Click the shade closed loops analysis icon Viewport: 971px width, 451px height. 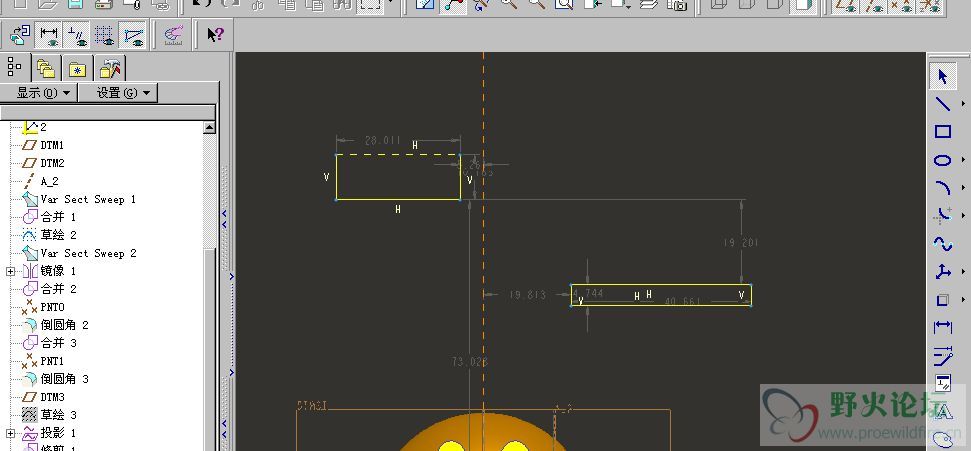(x=173, y=35)
